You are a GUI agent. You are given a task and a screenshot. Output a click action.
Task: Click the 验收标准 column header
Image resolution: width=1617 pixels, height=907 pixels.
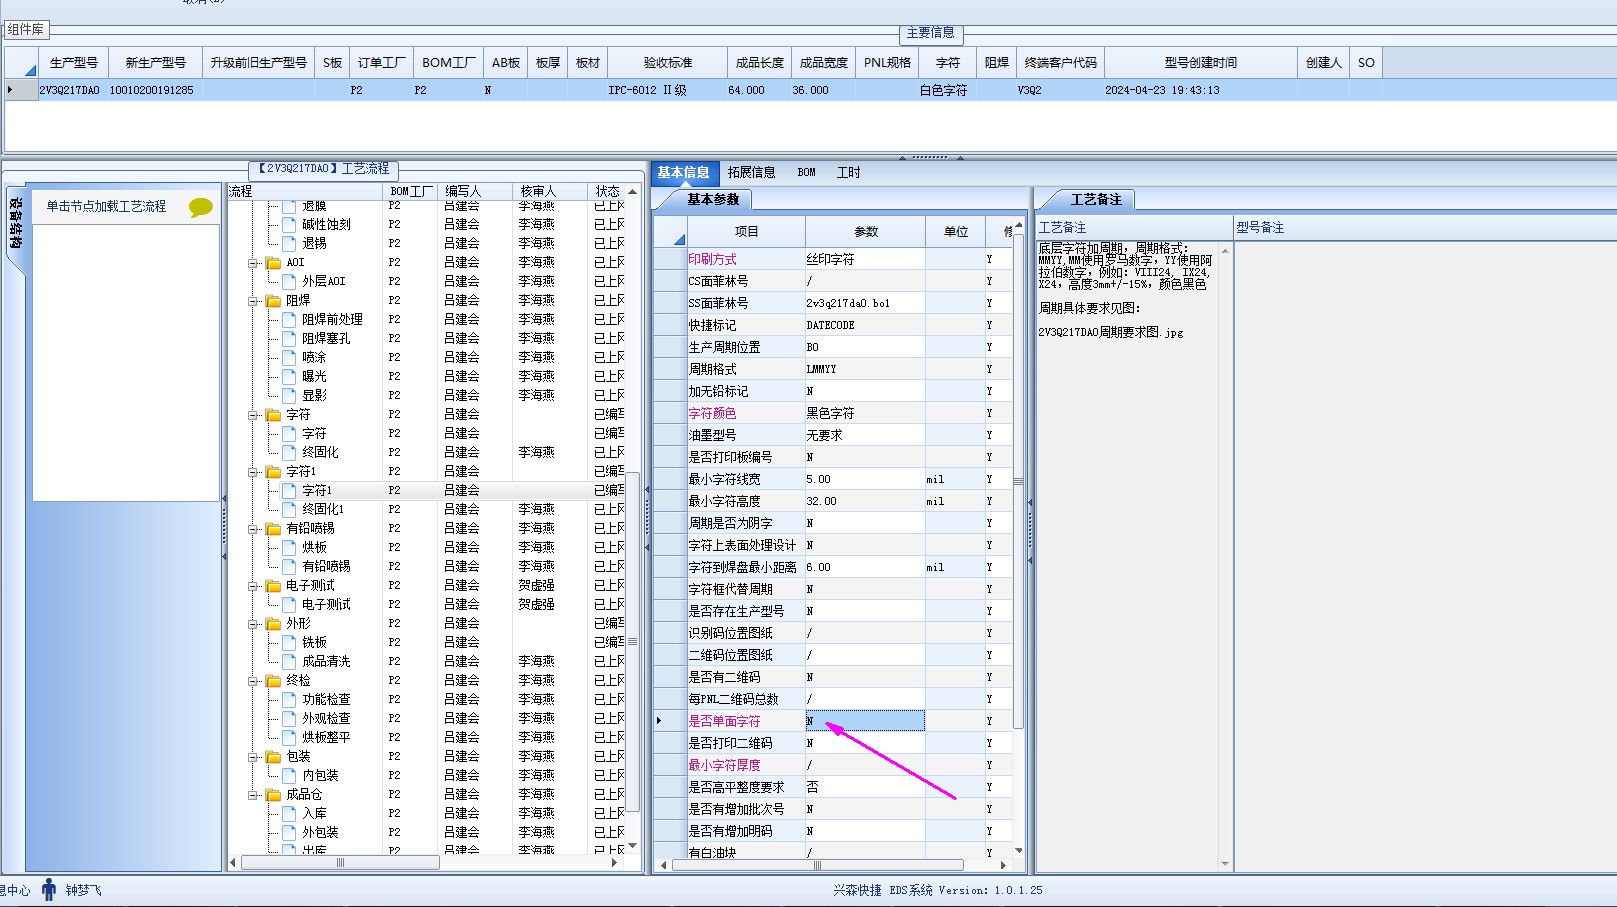click(x=668, y=63)
